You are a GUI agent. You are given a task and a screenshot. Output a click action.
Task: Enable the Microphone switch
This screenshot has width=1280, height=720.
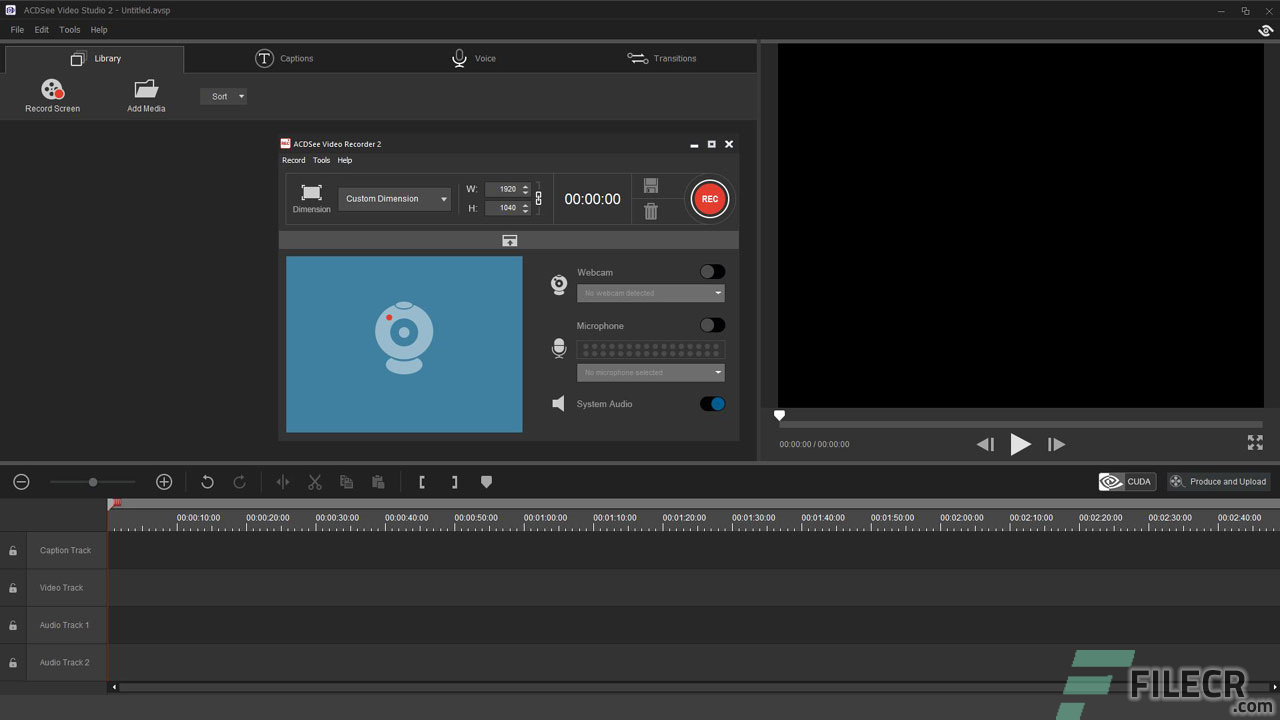pyautogui.click(x=712, y=325)
